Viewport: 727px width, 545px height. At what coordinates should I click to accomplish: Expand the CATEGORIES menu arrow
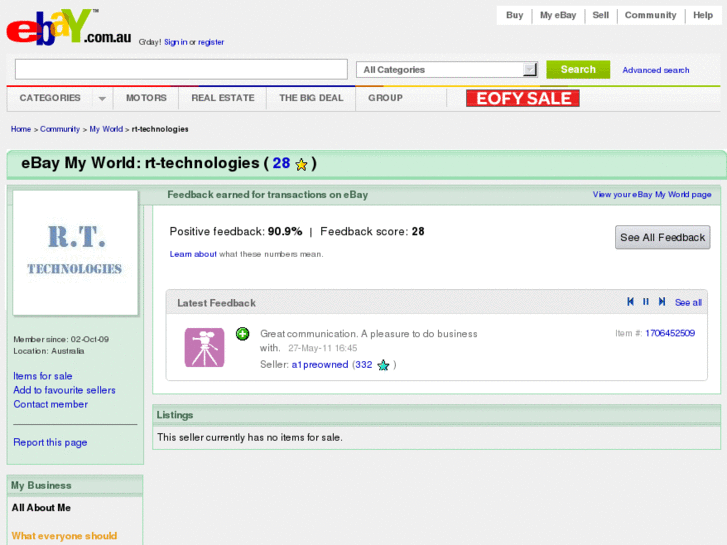tap(102, 98)
